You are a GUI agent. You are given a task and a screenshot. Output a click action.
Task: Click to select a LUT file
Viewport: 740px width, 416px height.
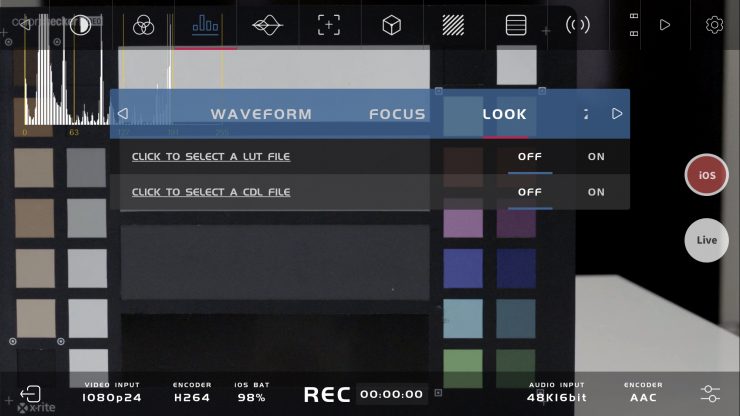[x=211, y=156]
